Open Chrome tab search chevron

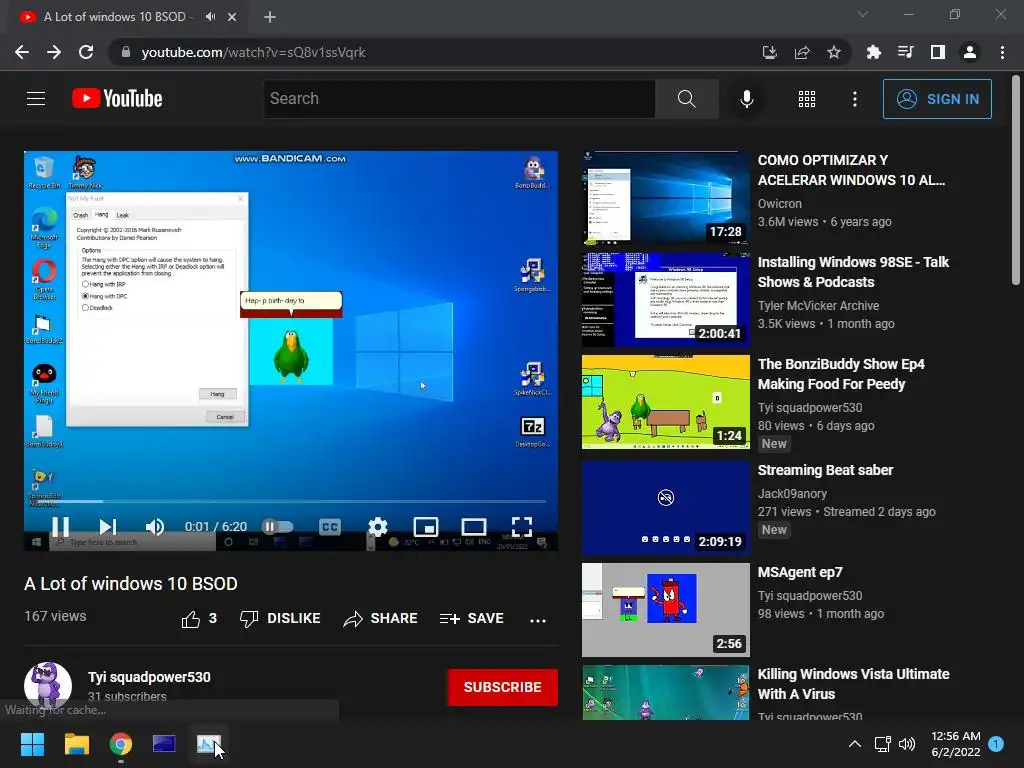863,14
